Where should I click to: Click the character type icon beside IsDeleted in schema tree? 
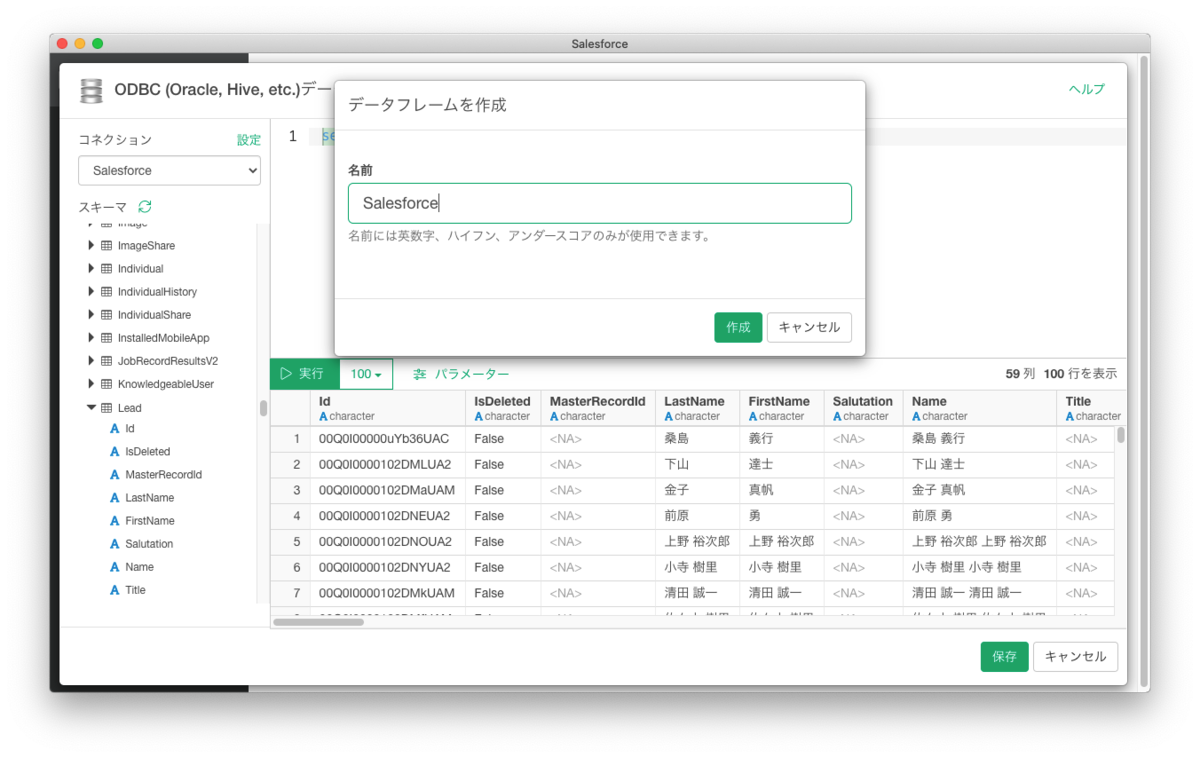click(115, 452)
